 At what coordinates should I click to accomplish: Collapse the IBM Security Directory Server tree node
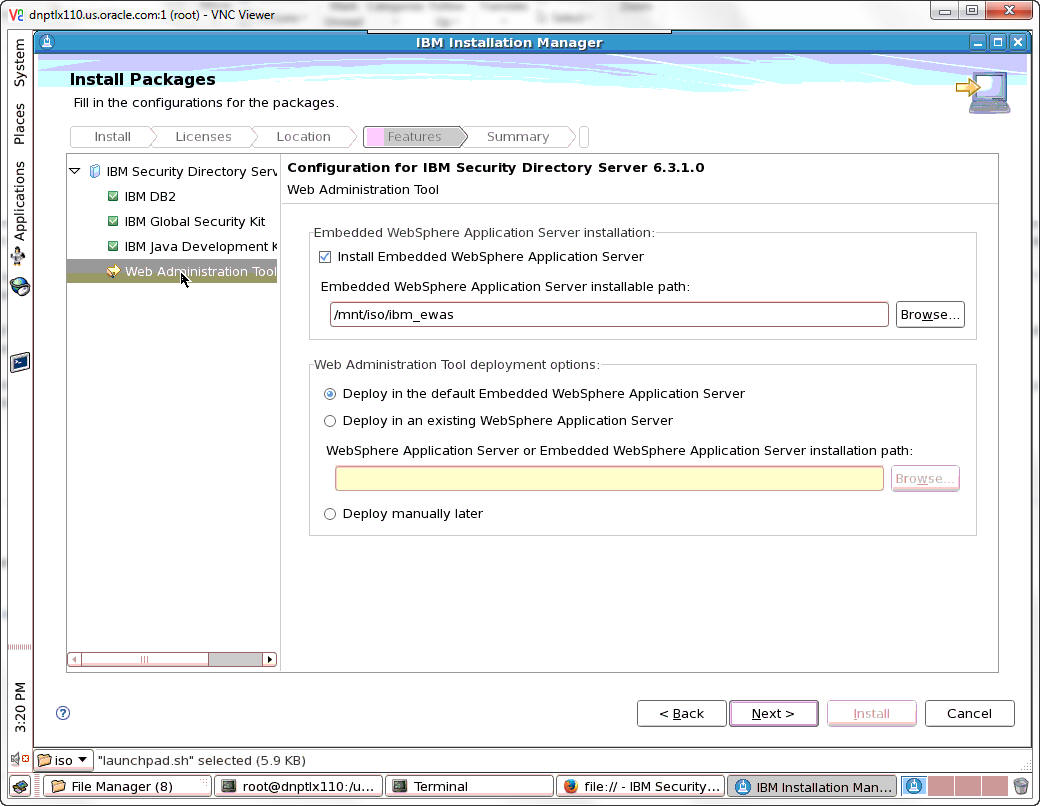coord(75,171)
